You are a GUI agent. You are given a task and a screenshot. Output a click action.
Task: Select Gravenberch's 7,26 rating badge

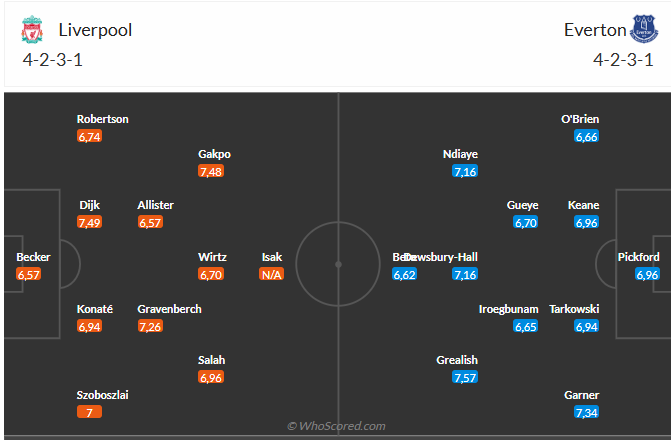tap(150, 326)
